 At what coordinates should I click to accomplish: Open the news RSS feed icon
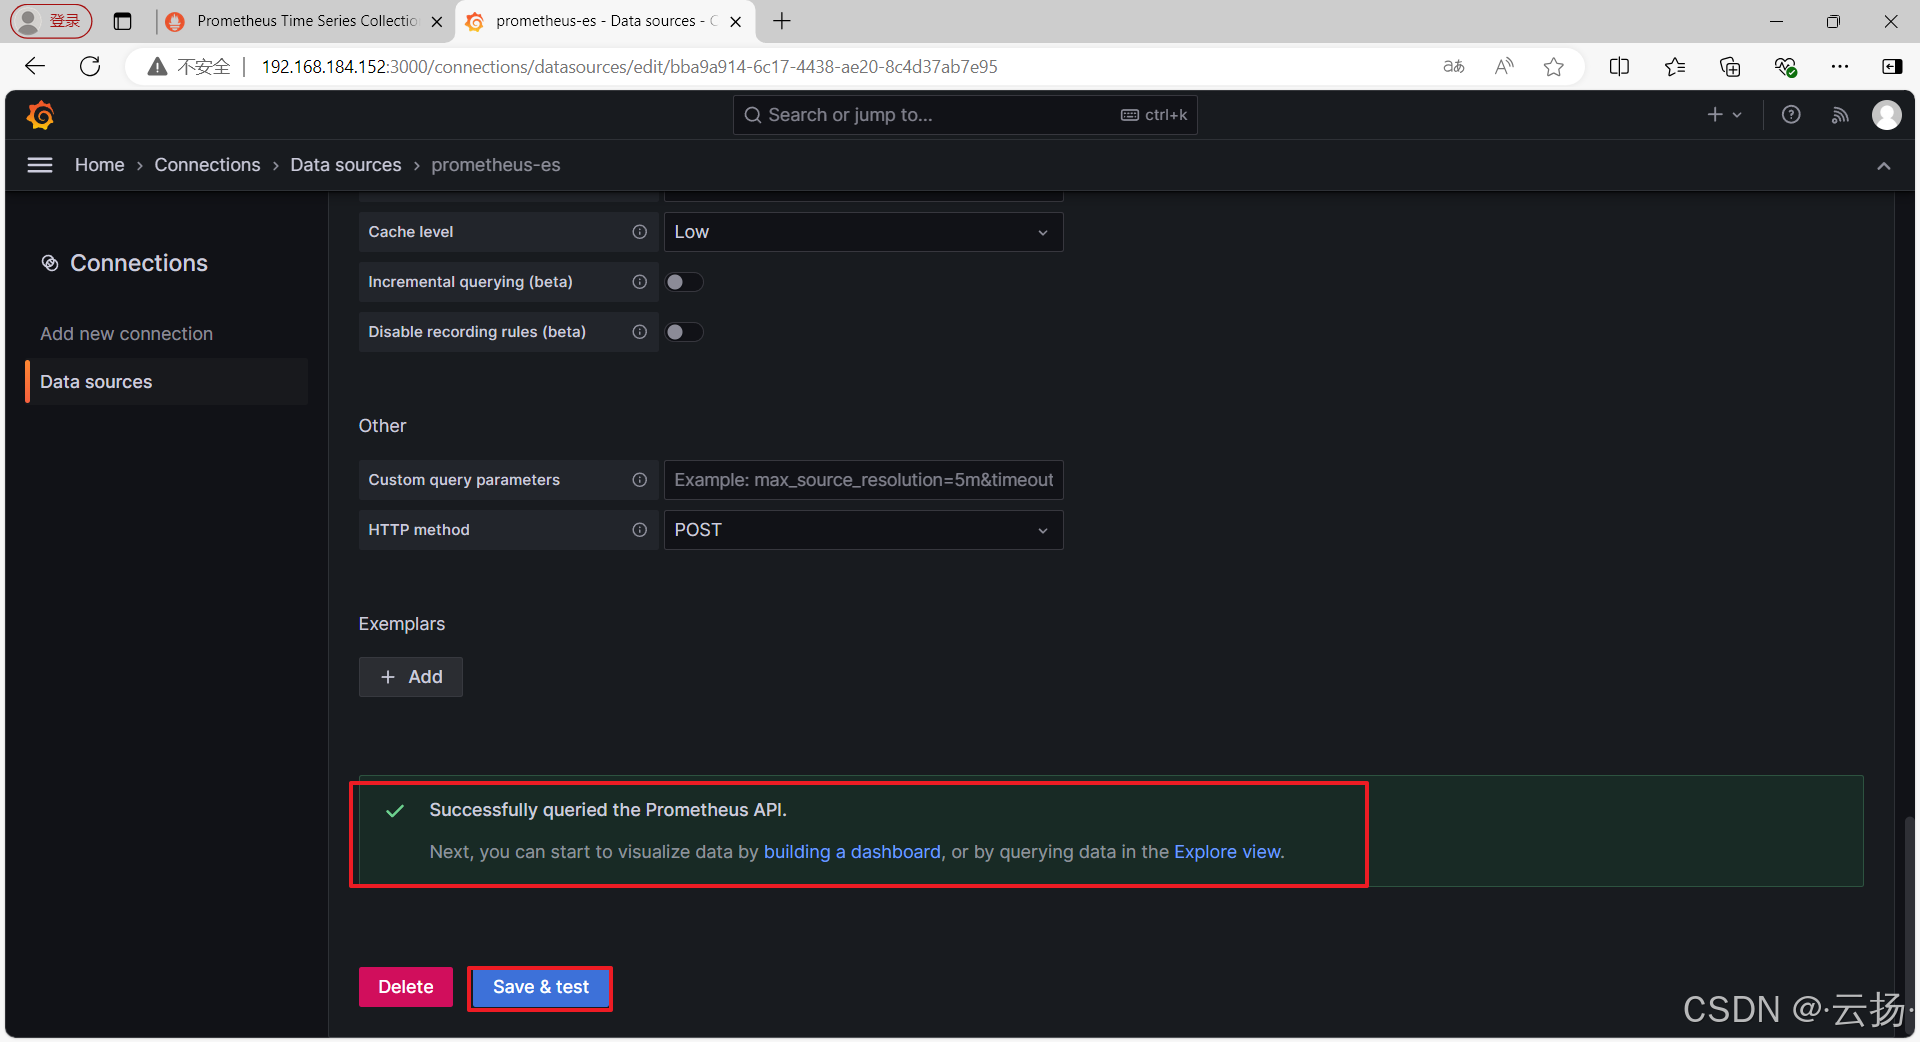point(1840,115)
